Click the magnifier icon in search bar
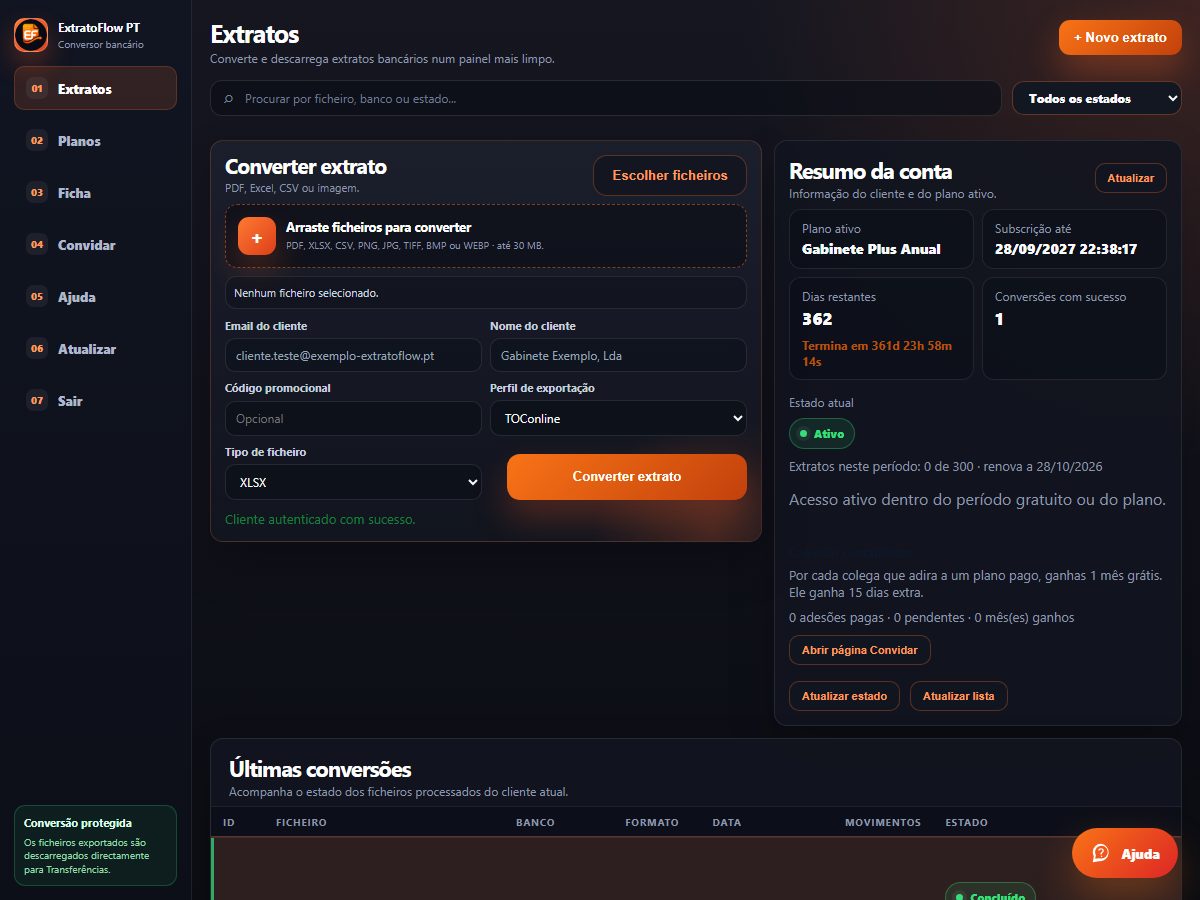The image size is (1200, 900). (228, 99)
